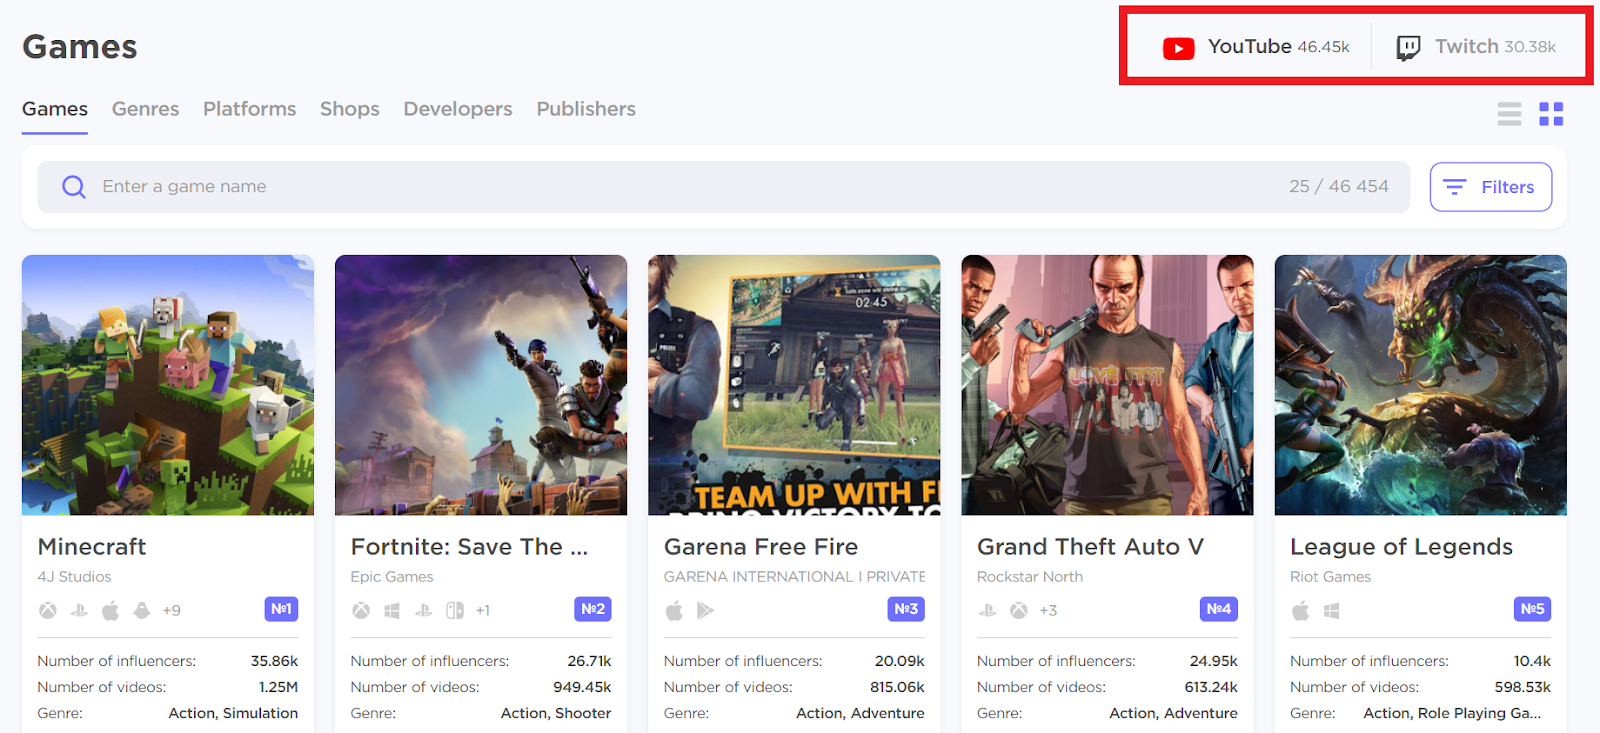
Task: Click GTA V's video count '613.24k'
Action: tap(1211, 687)
